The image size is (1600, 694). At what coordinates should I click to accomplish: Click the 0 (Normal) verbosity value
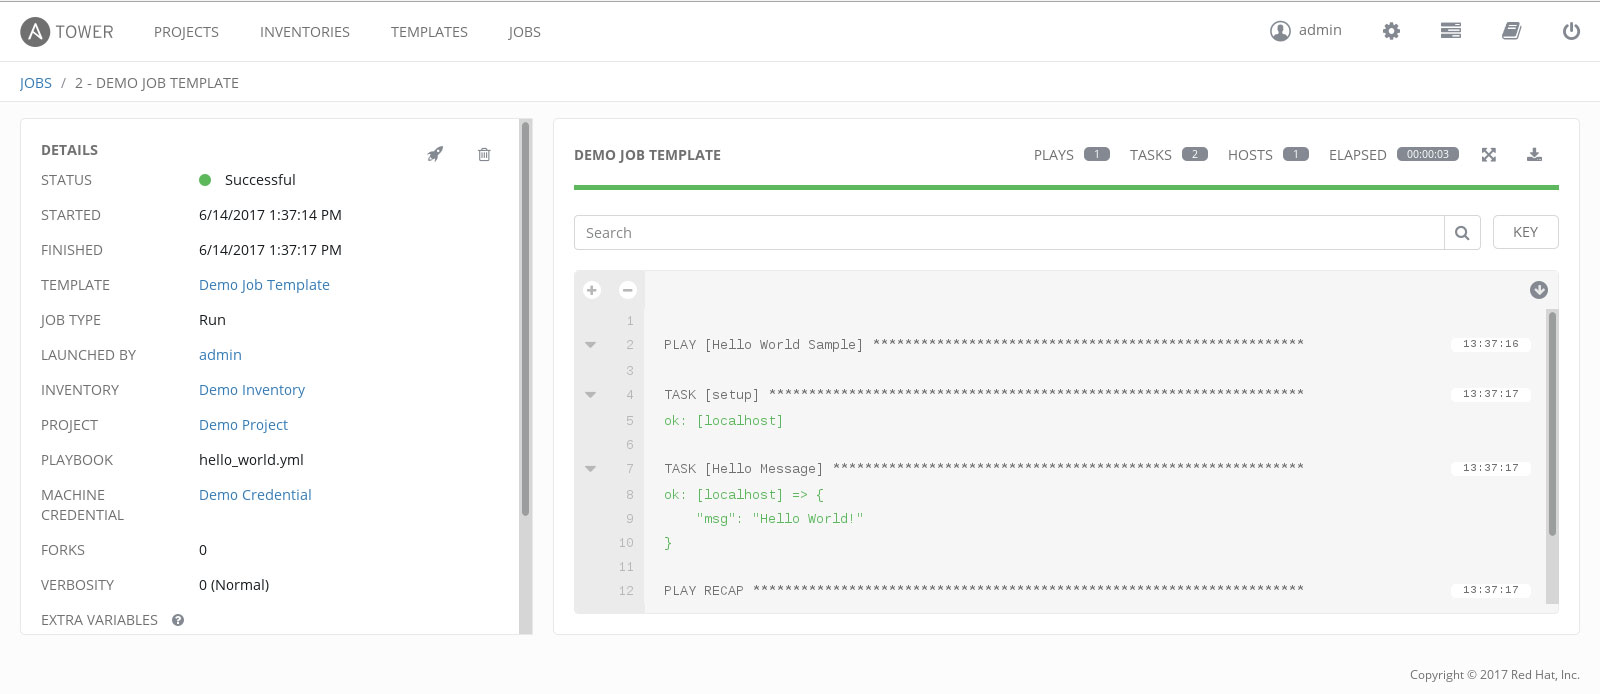(234, 585)
